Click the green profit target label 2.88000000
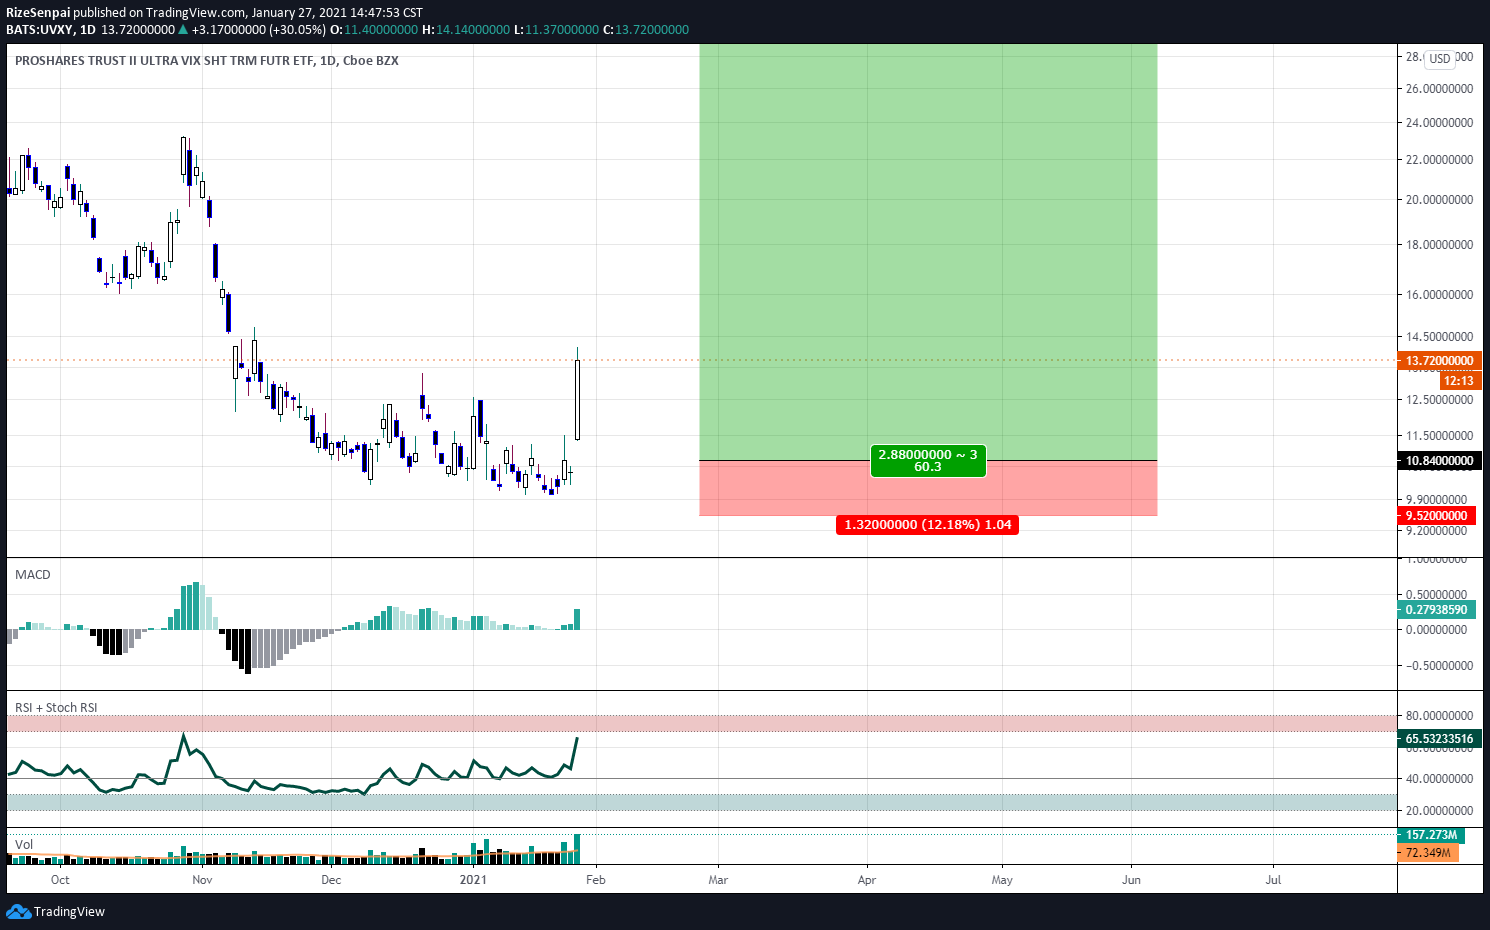 [928, 461]
